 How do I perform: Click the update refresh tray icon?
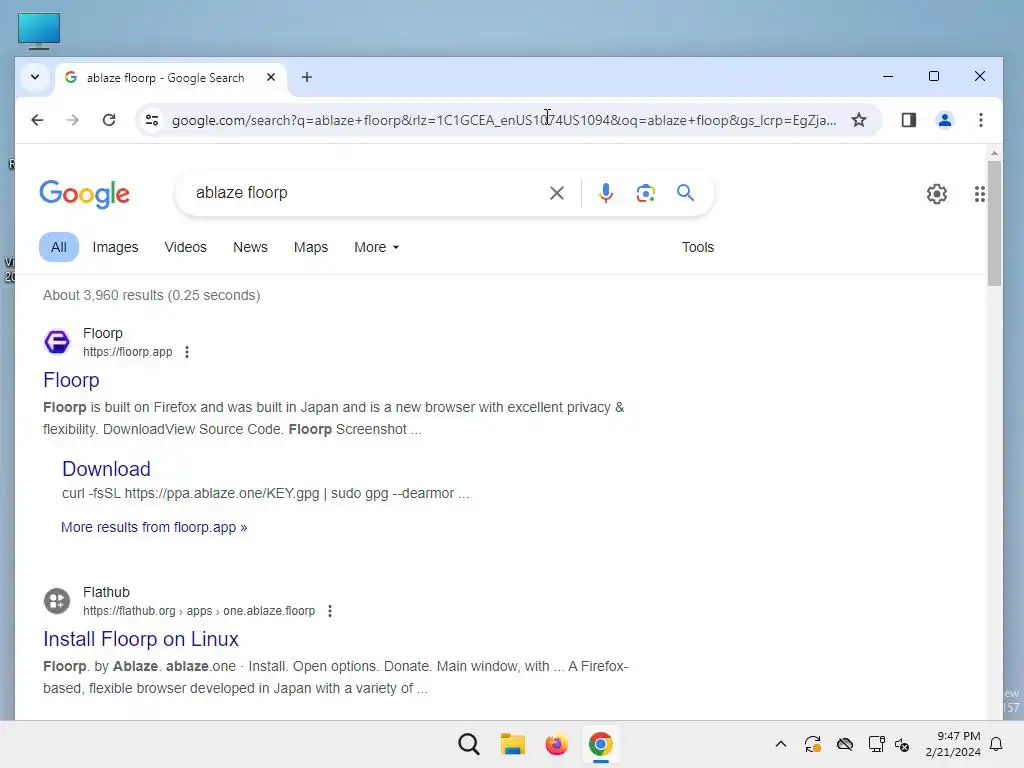[812, 744]
